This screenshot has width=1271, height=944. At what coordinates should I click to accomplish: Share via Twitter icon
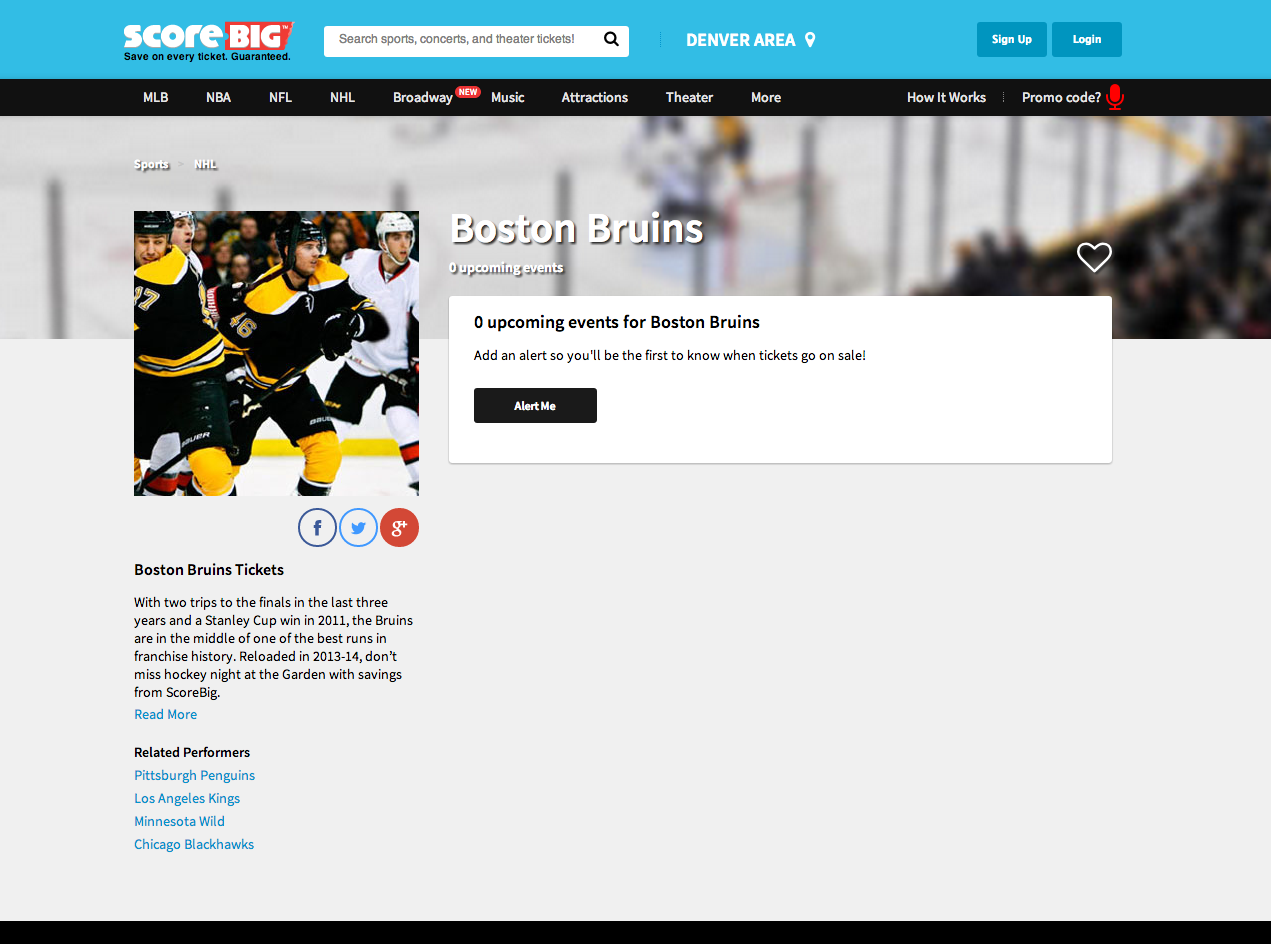click(x=358, y=527)
